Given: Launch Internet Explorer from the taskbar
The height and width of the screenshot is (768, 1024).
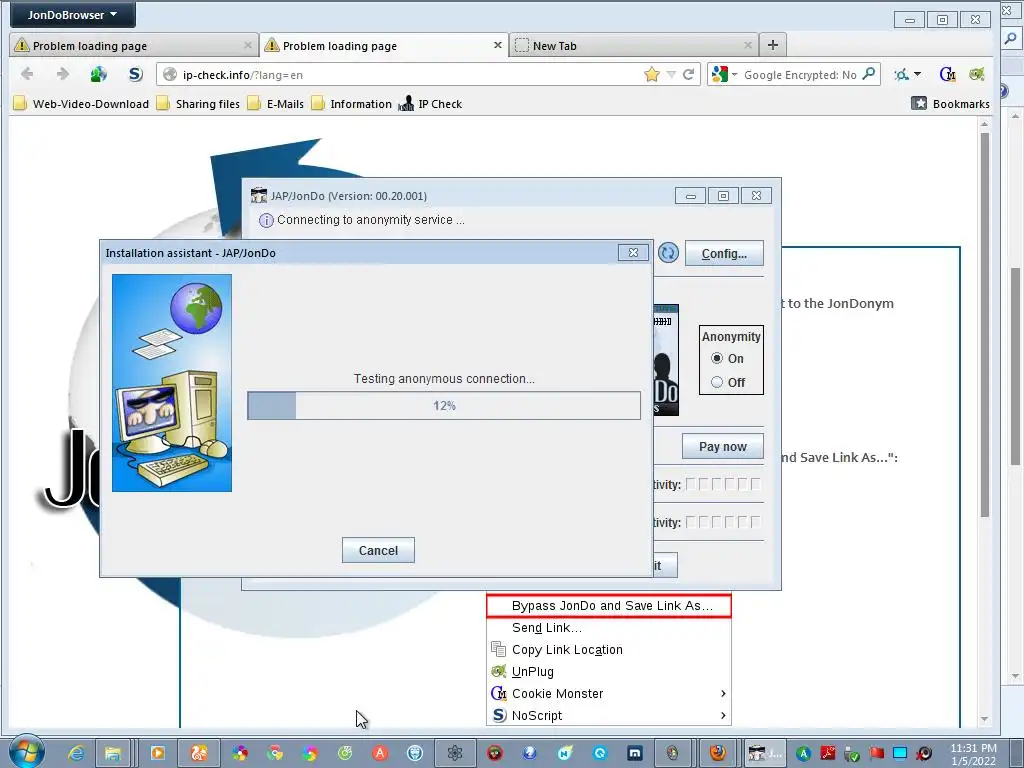Looking at the screenshot, I should coord(76,753).
